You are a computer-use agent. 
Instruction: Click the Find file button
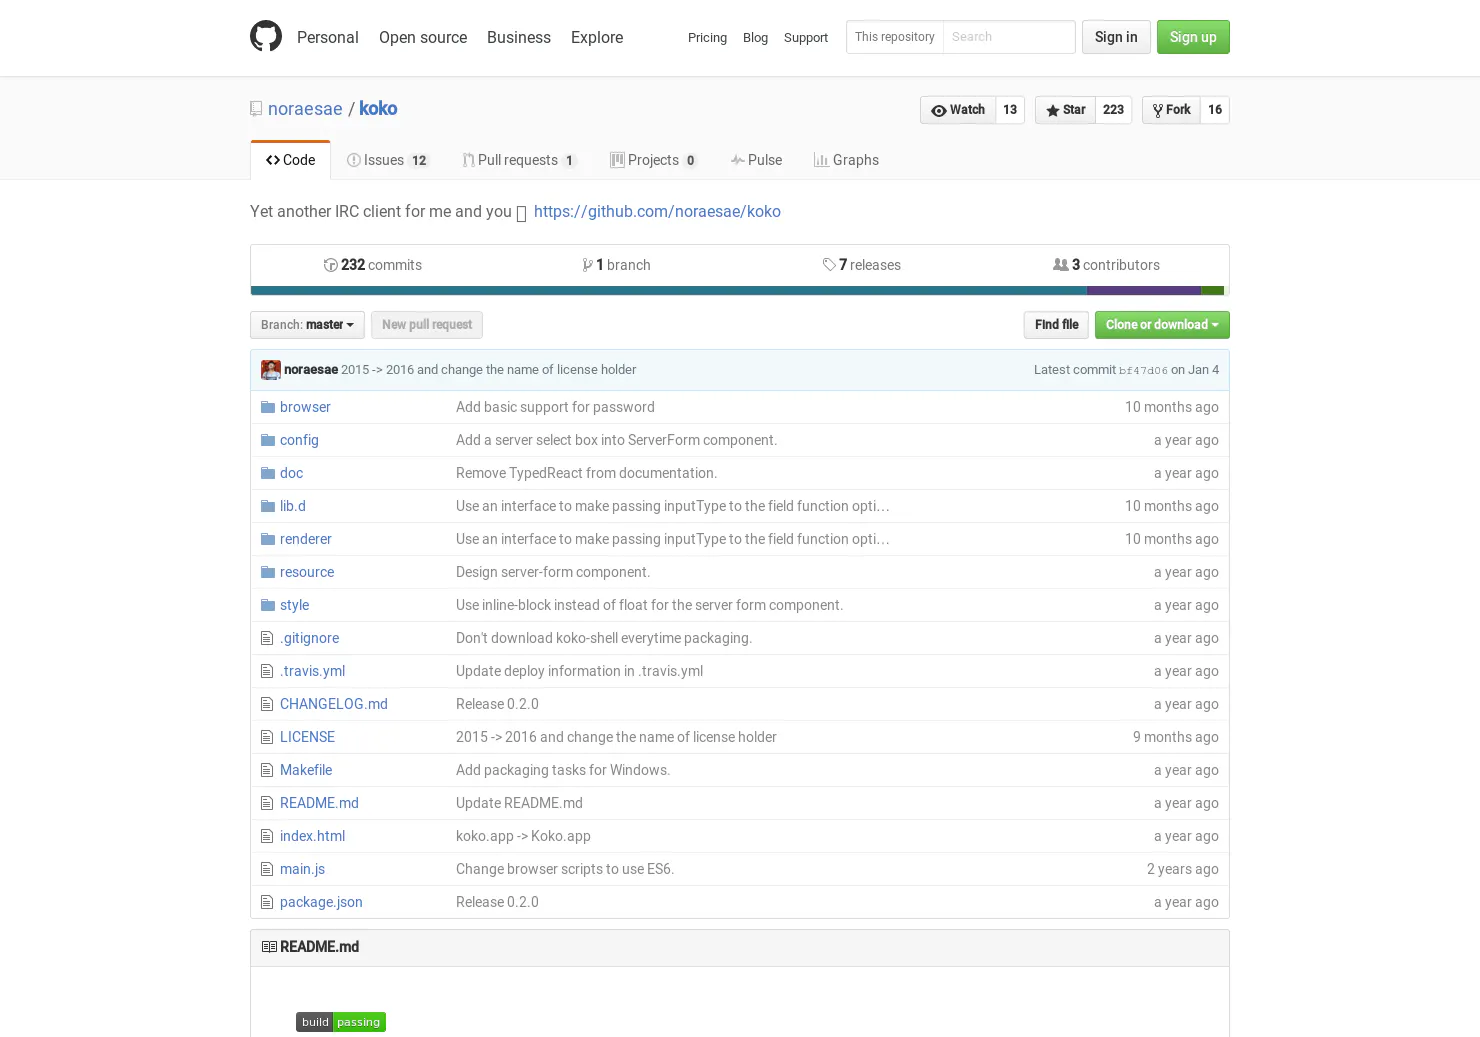(1056, 325)
